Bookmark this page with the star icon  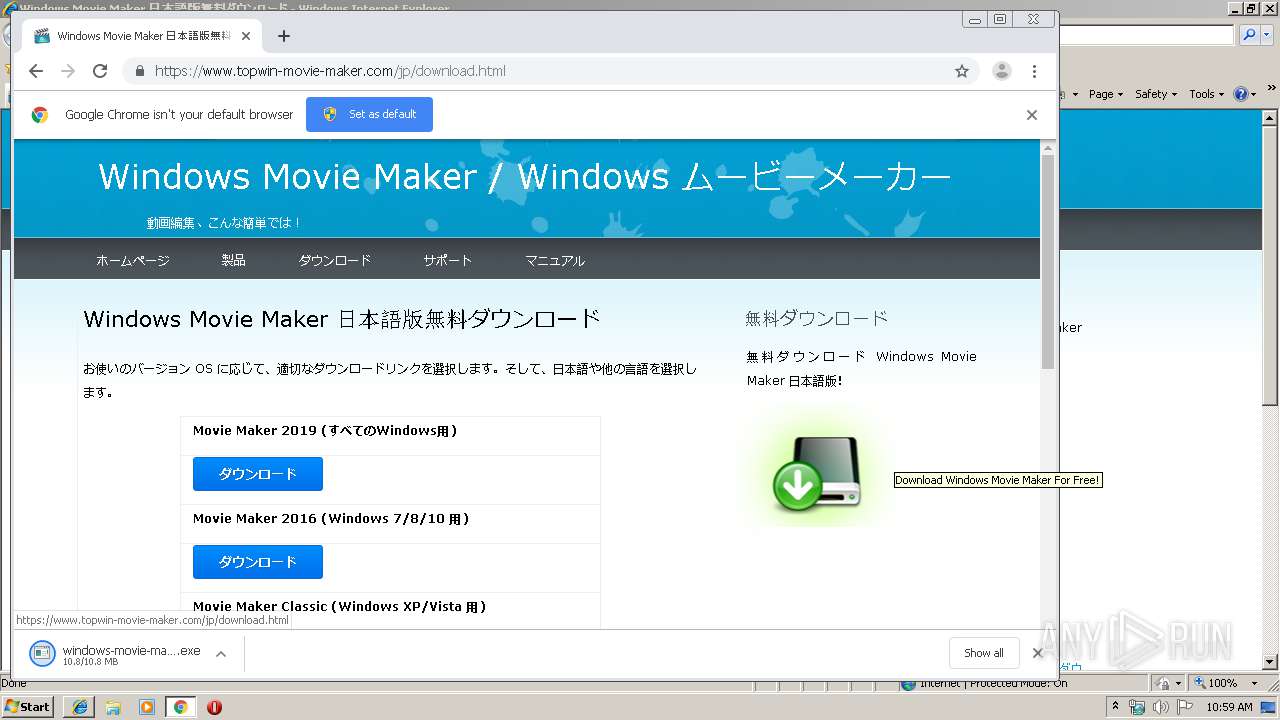pos(962,71)
